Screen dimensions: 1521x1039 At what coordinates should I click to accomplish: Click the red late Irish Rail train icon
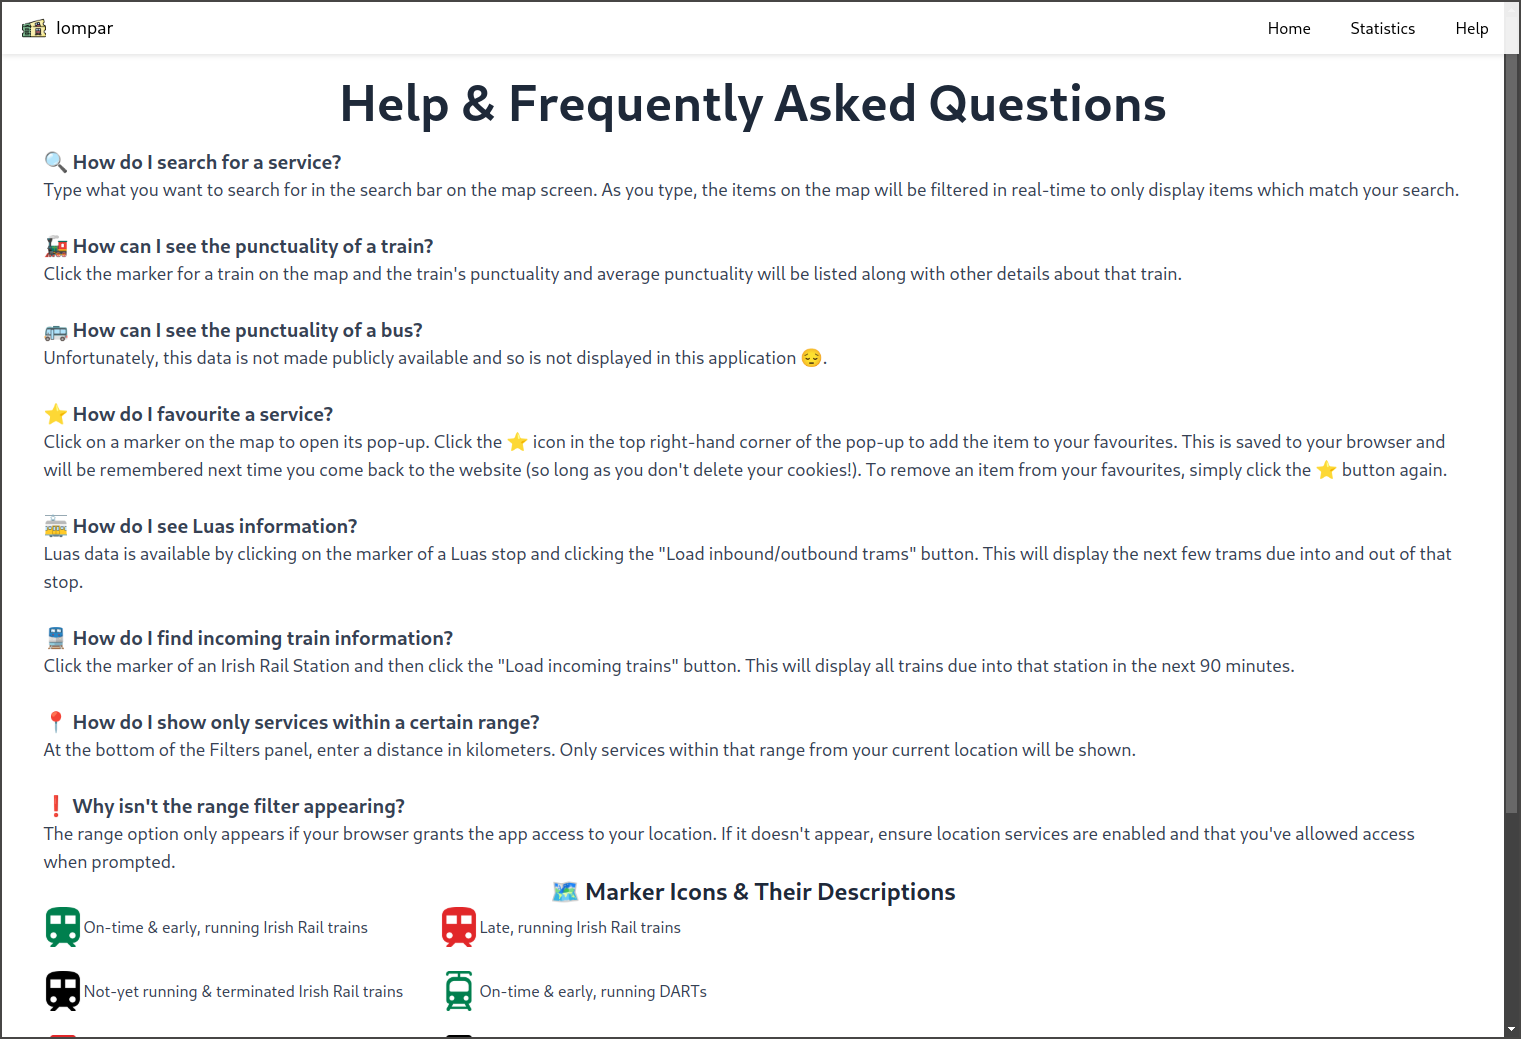[x=459, y=927]
